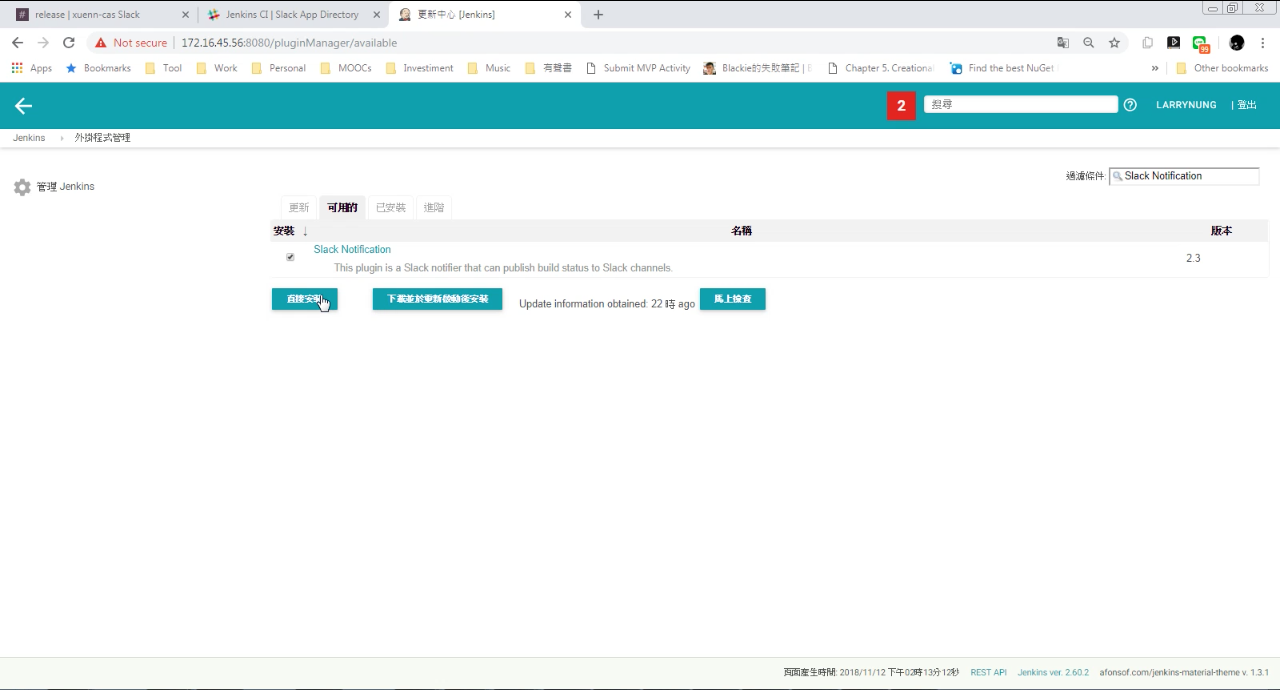The height and width of the screenshot is (690, 1280).
Task: Click the Jenkins back arrow icon
Action: [x=23, y=106]
